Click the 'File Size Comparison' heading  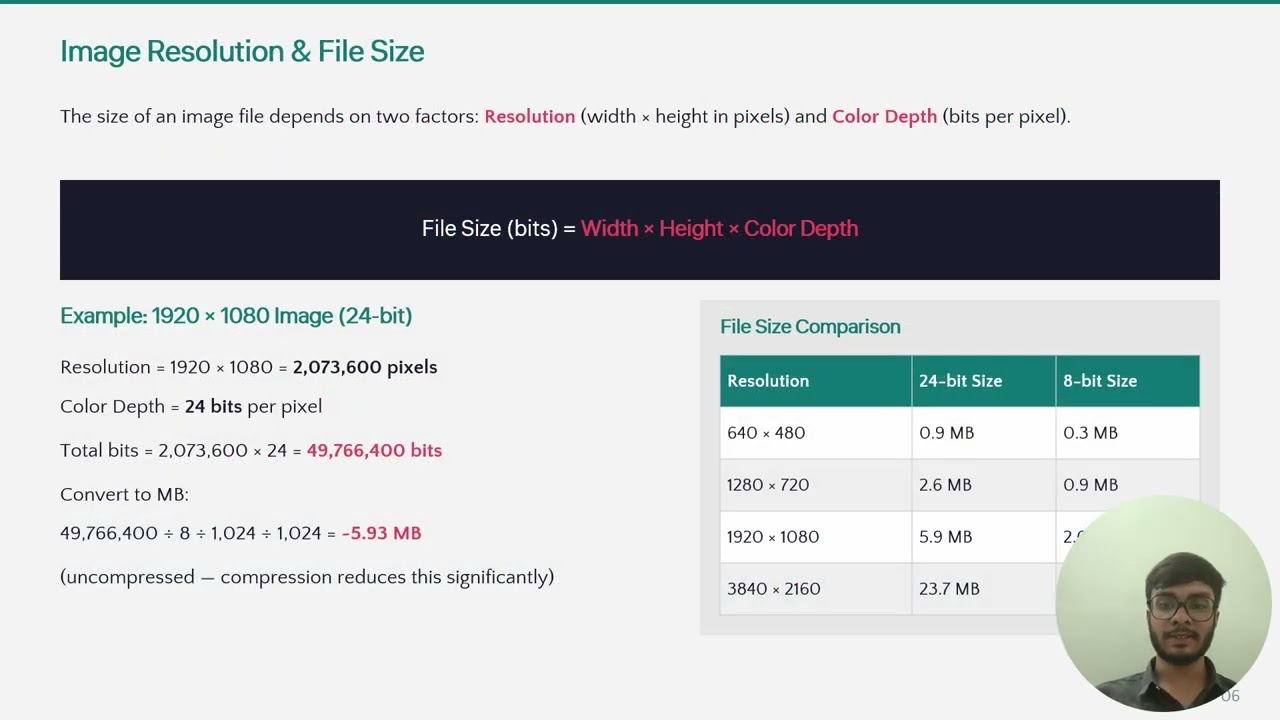(x=810, y=327)
